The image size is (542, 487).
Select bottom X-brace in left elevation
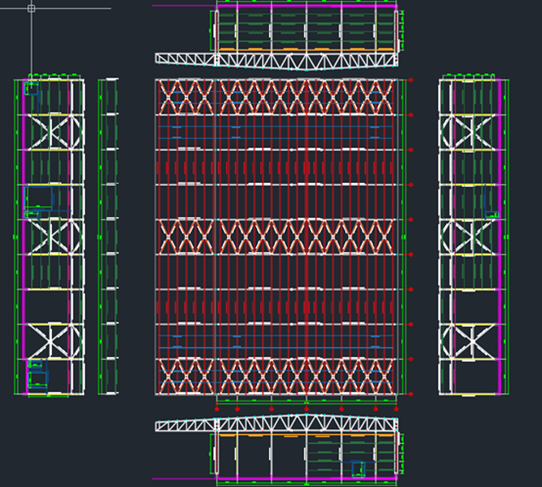tap(55, 341)
